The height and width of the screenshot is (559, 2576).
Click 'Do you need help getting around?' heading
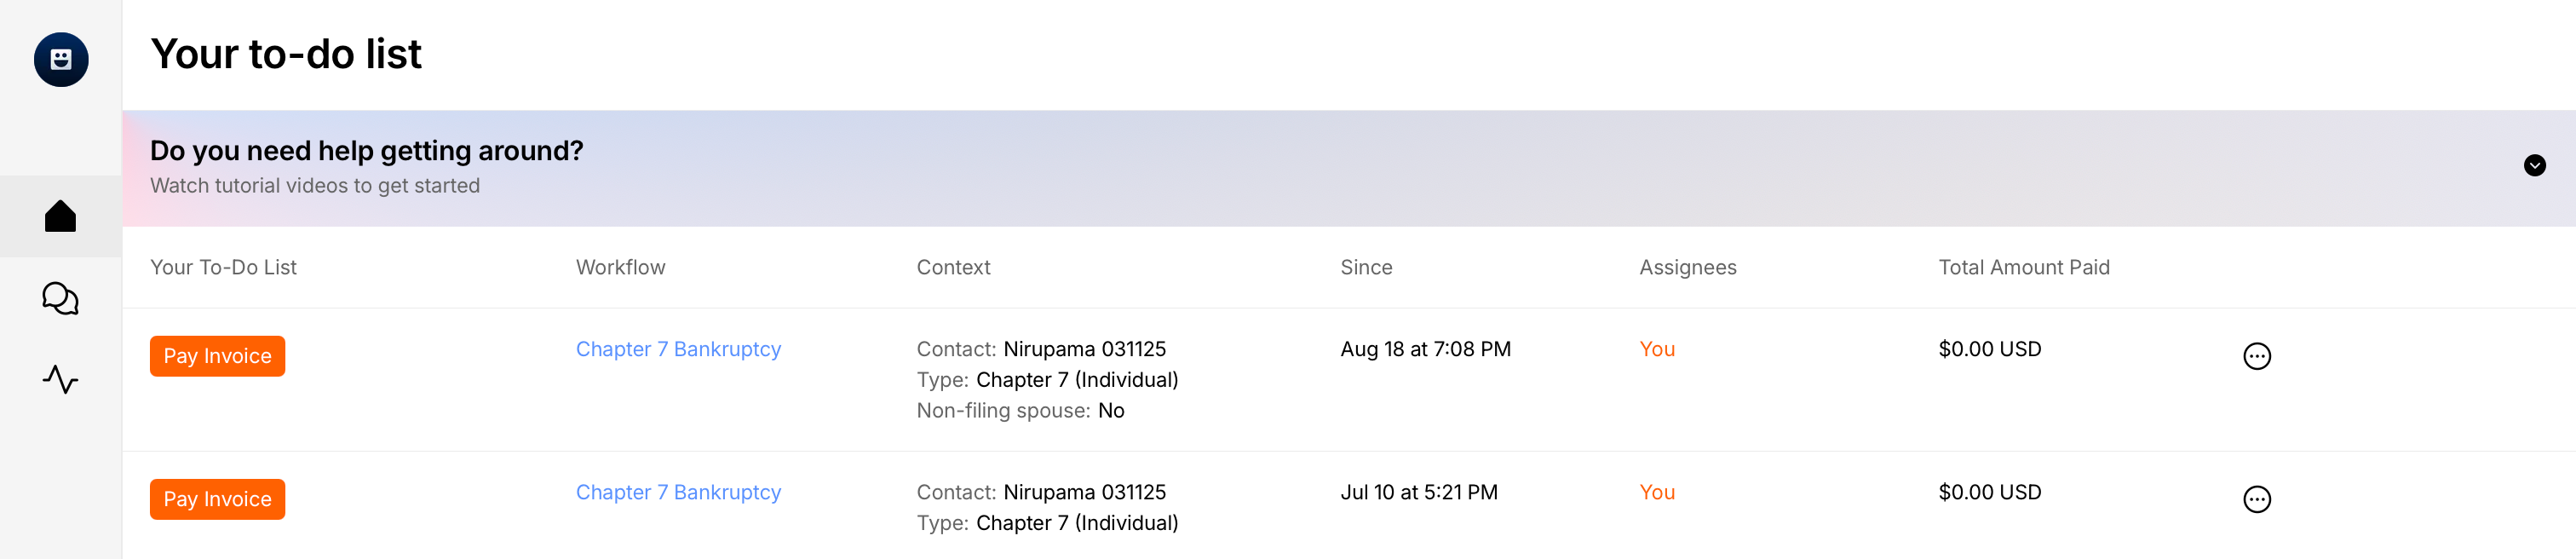[x=366, y=151]
